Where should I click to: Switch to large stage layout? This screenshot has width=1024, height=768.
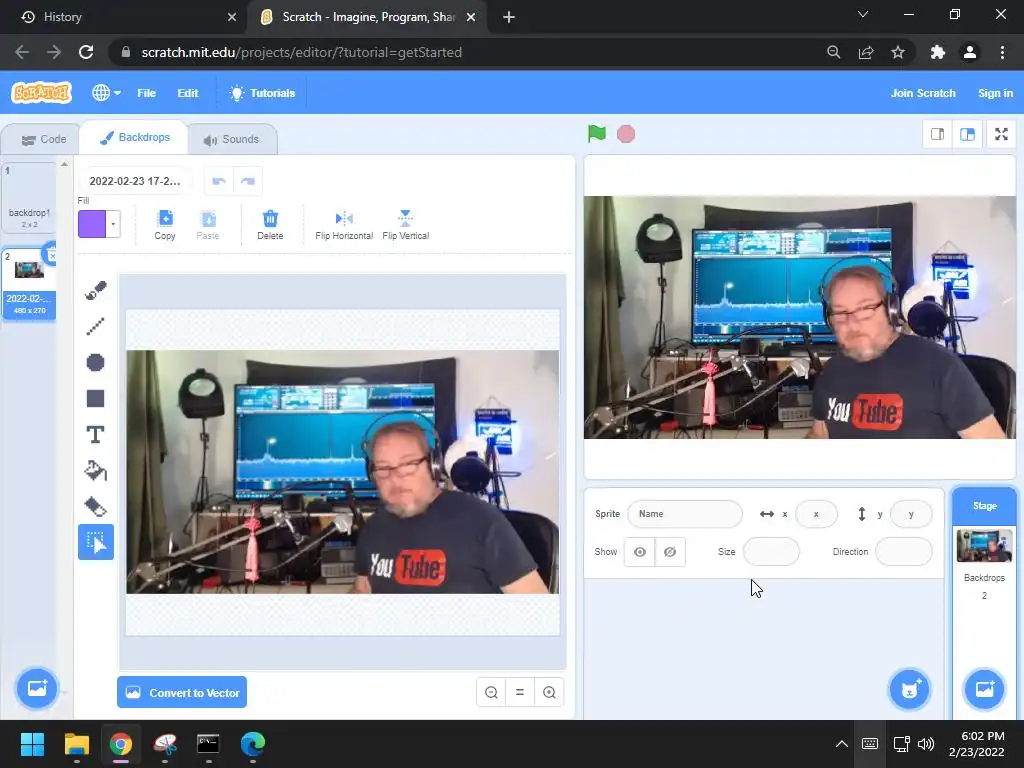967,134
